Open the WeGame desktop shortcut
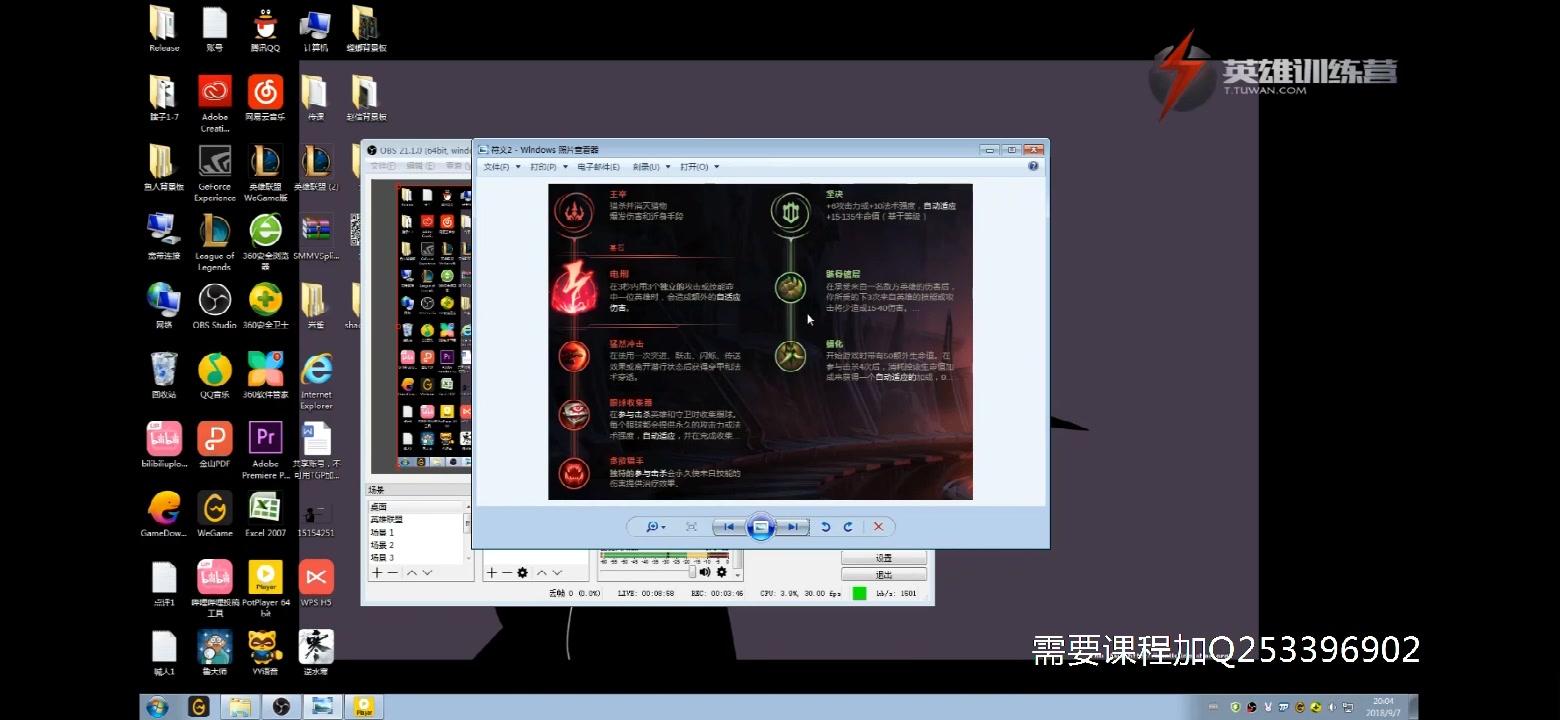Image resolution: width=1560 pixels, height=720 pixels. point(215,514)
